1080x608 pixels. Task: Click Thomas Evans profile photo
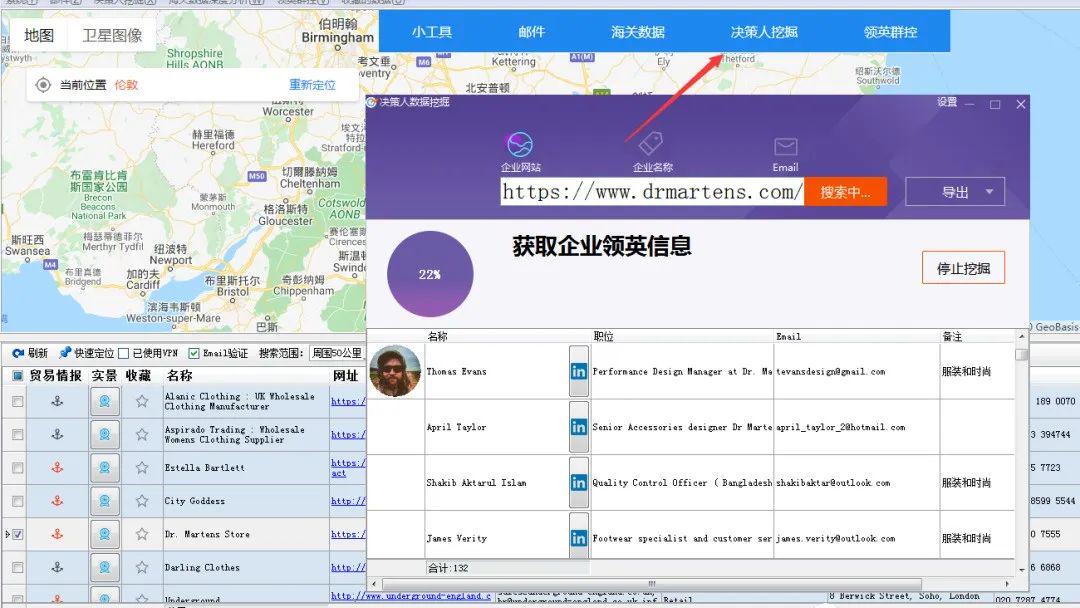point(395,371)
